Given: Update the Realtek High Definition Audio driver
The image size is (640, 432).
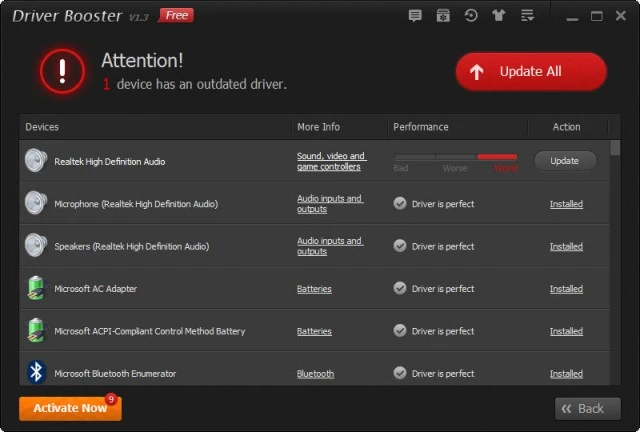Looking at the screenshot, I should pos(565,161).
